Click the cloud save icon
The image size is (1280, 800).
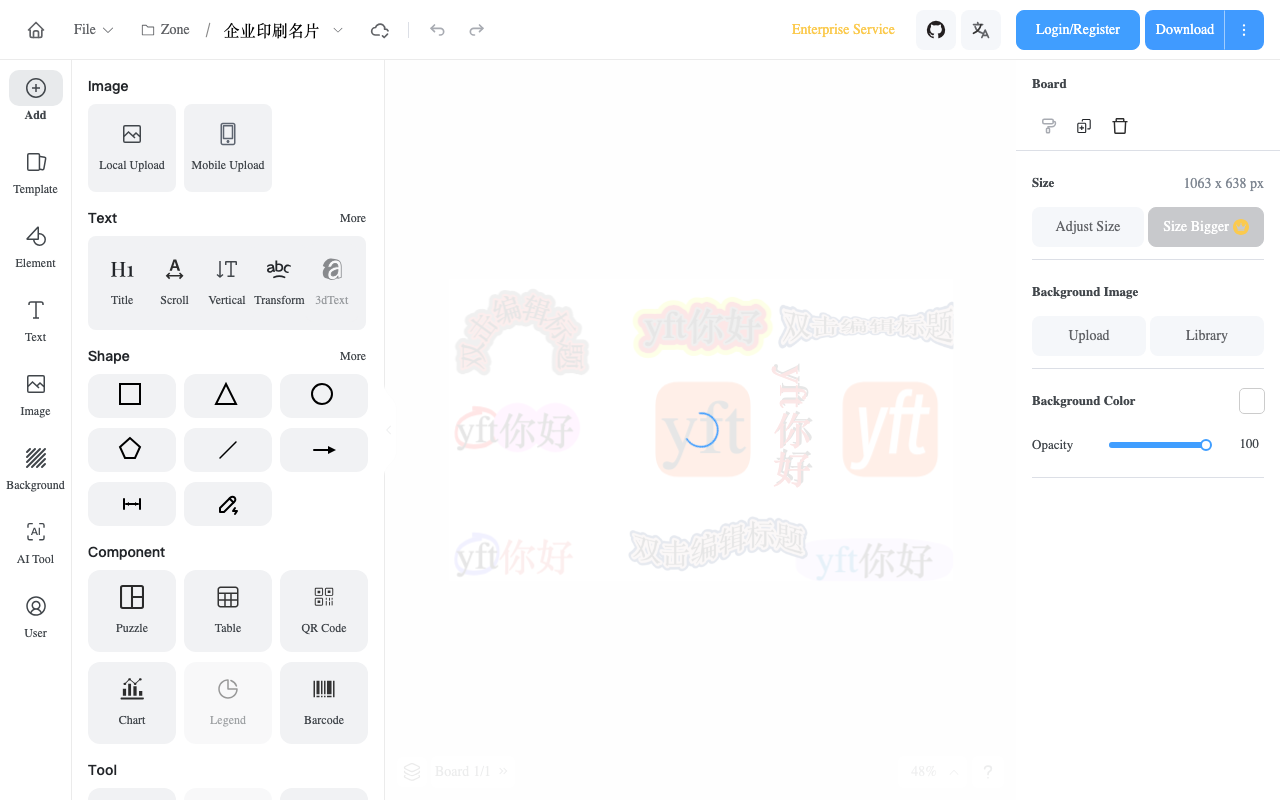[x=380, y=30]
